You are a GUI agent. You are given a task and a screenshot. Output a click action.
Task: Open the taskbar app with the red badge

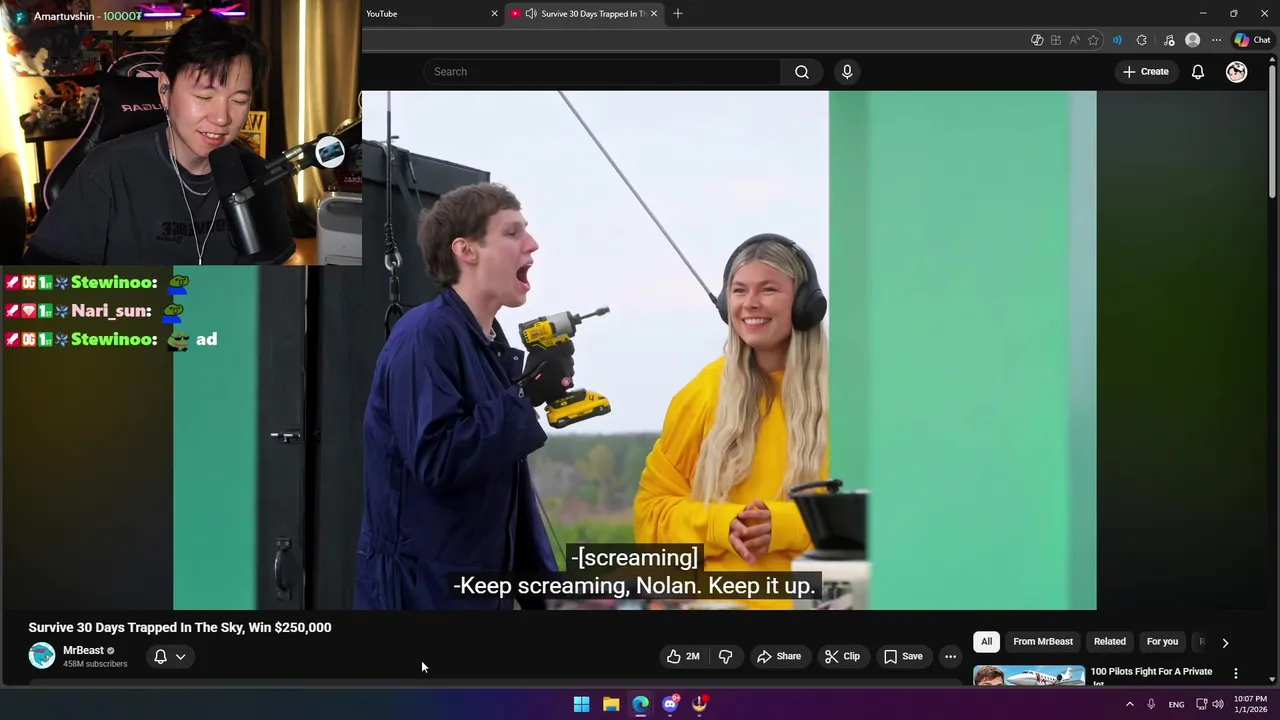tap(700, 704)
